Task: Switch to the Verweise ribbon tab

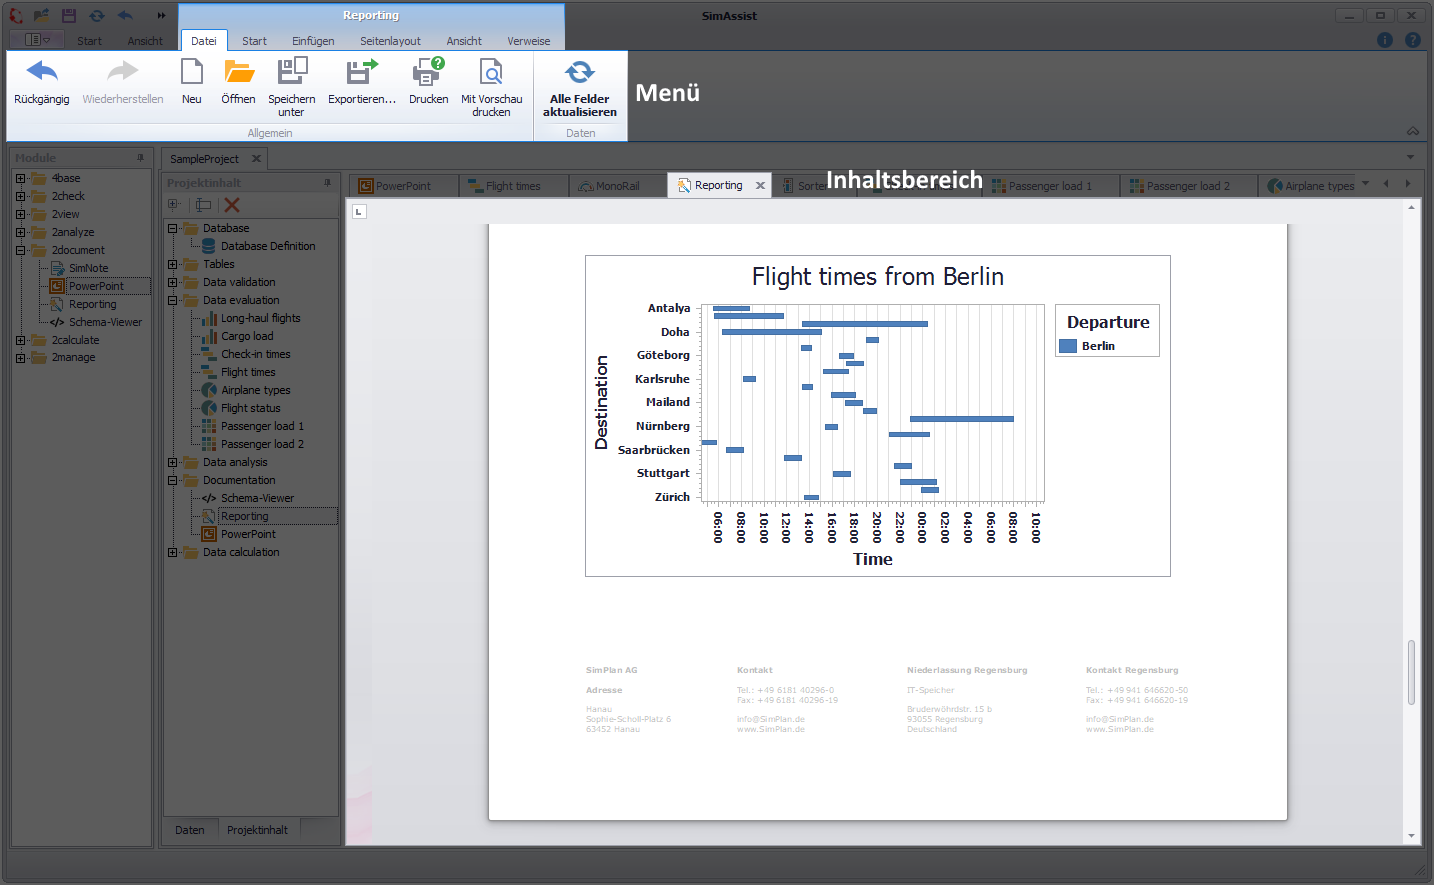Action: tap(528, 41)
